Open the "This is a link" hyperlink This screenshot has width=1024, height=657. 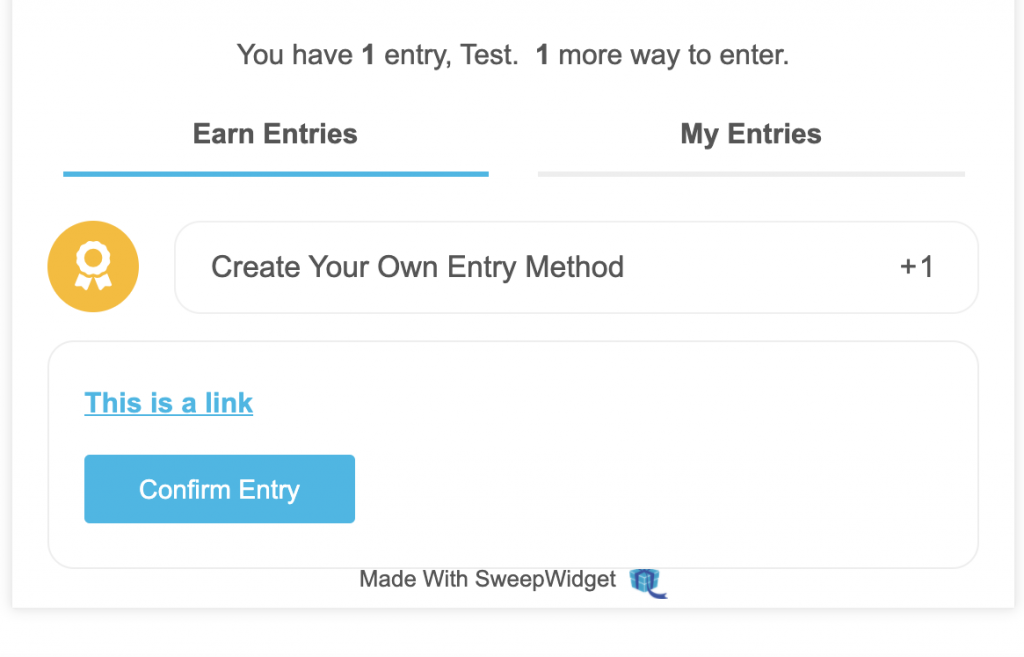point(168,403)
